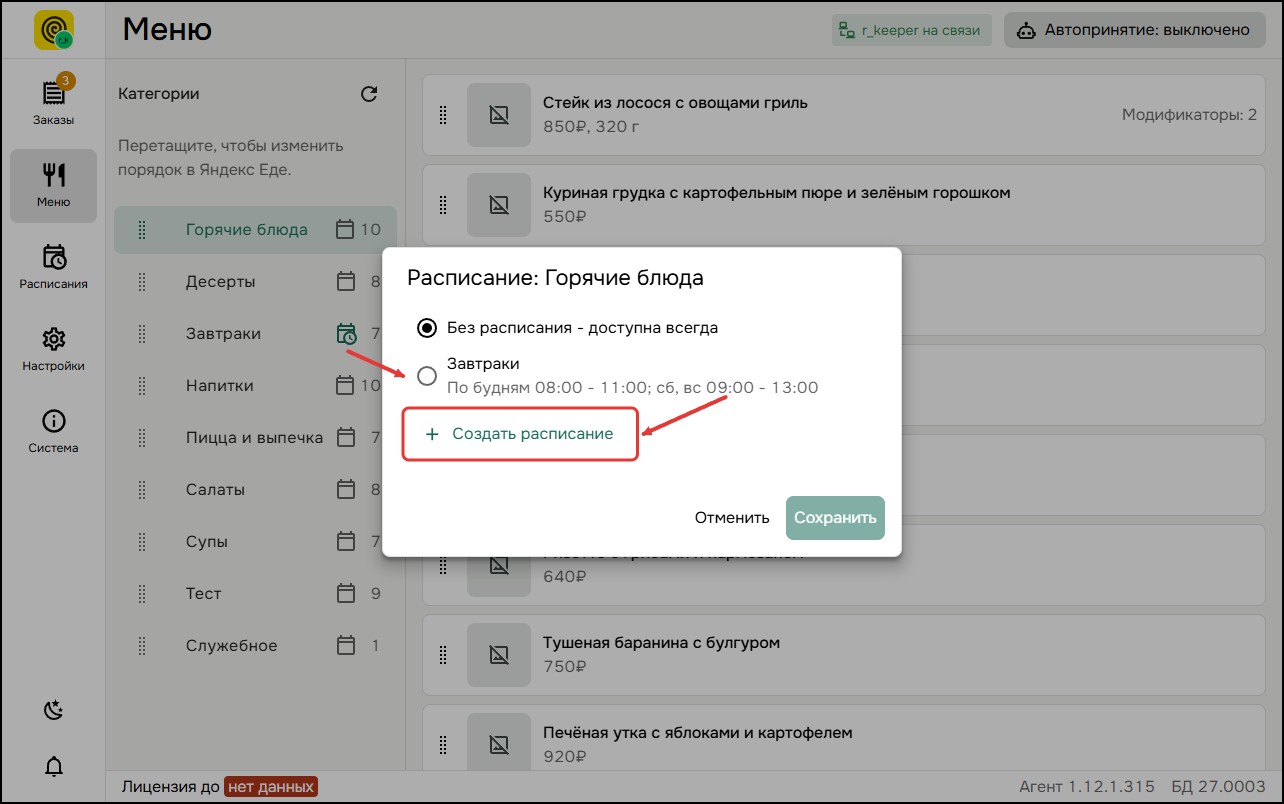The width and height of the screenshot is (1284, 804).
Task: Click calendar icon in Служебное row
Action: pyautogui.click(x=346, y=645)
